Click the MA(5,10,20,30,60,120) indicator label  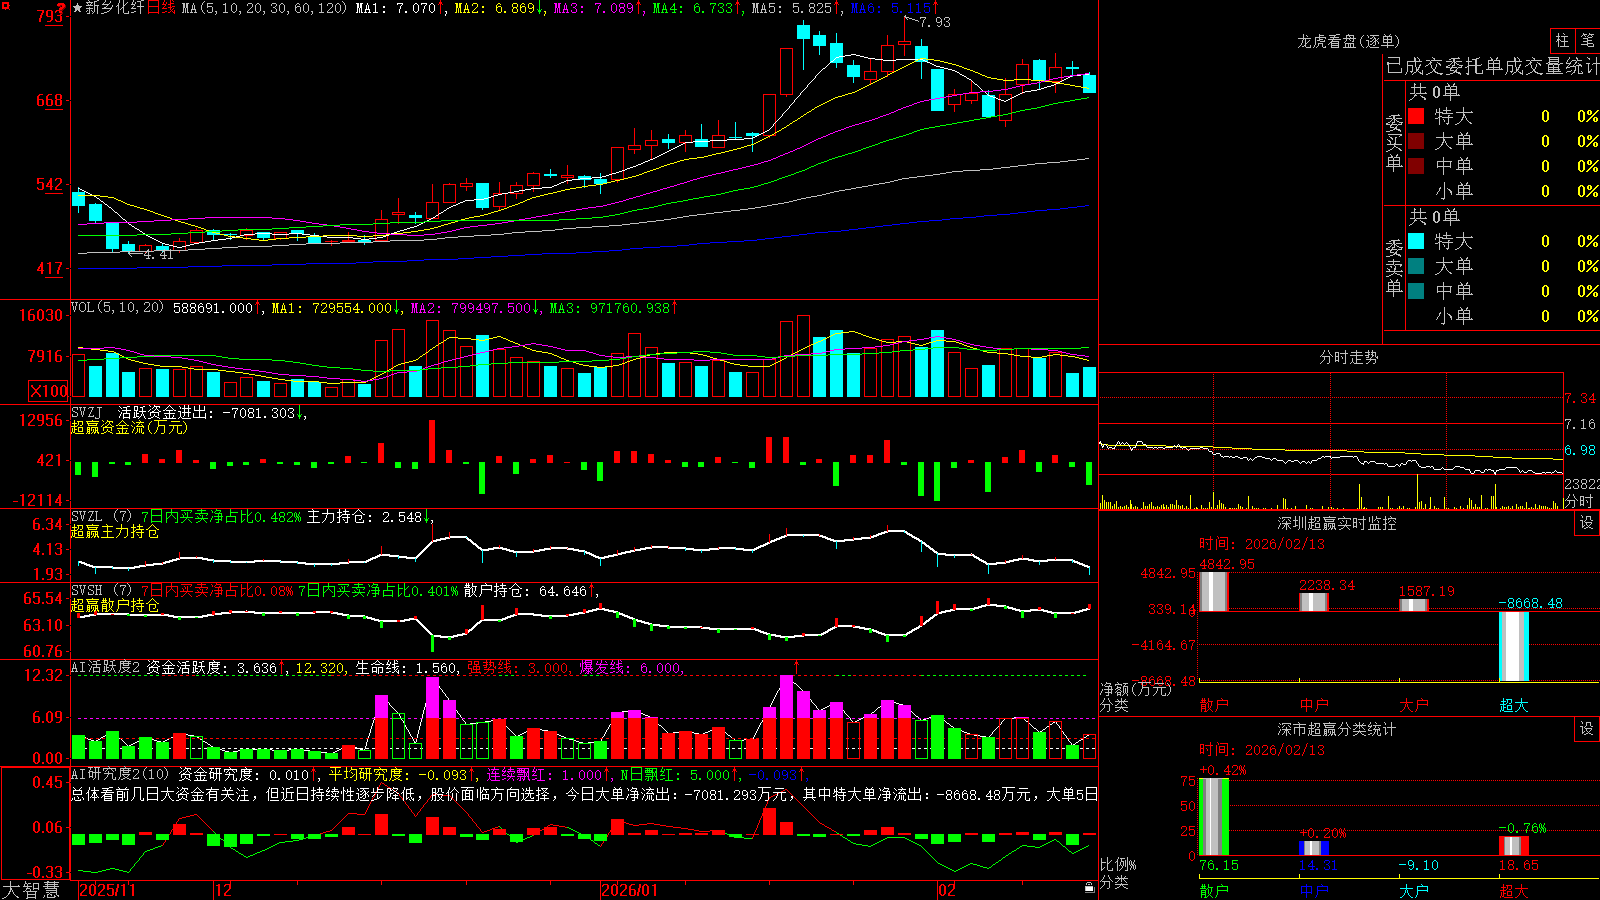[x=265, y=8]
